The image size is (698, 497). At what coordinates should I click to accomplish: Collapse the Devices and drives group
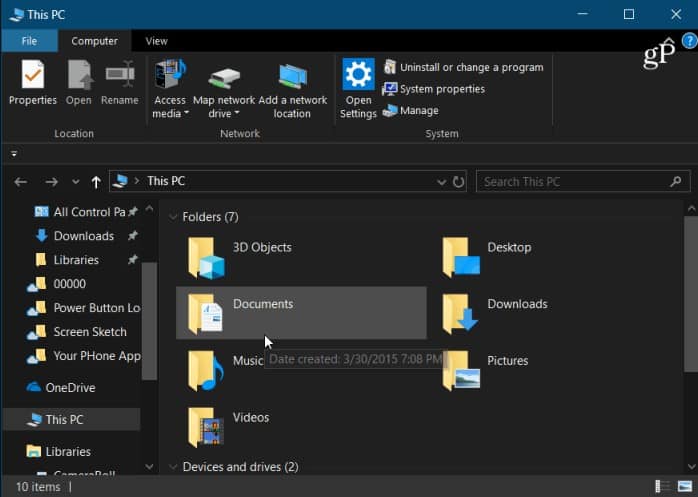173,467
